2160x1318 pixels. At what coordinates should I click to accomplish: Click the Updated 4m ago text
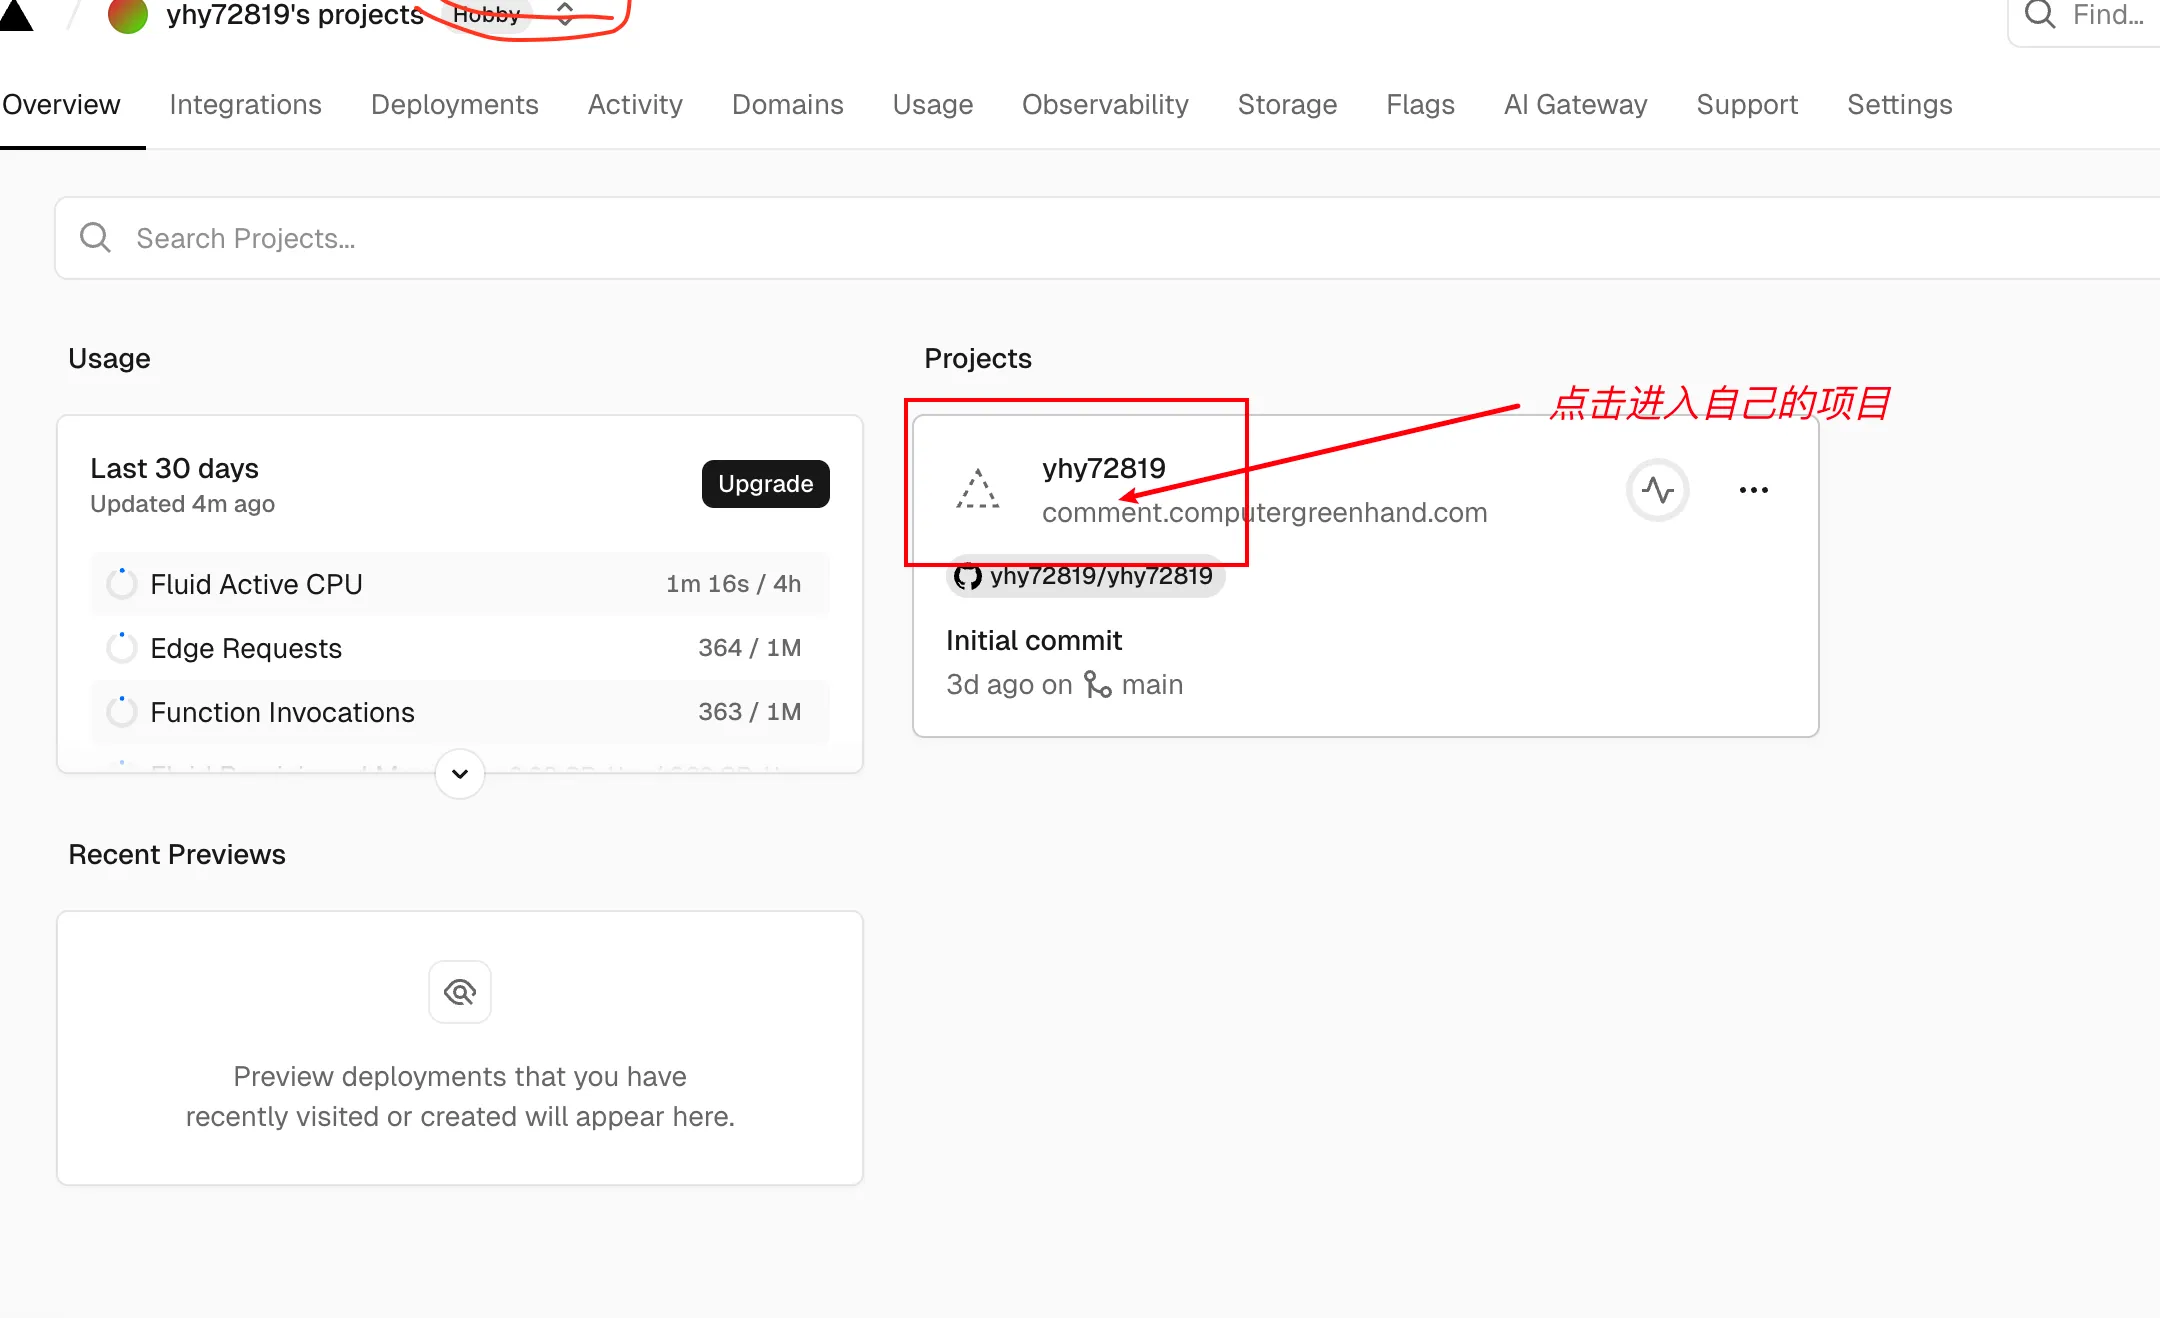point(182,504)
